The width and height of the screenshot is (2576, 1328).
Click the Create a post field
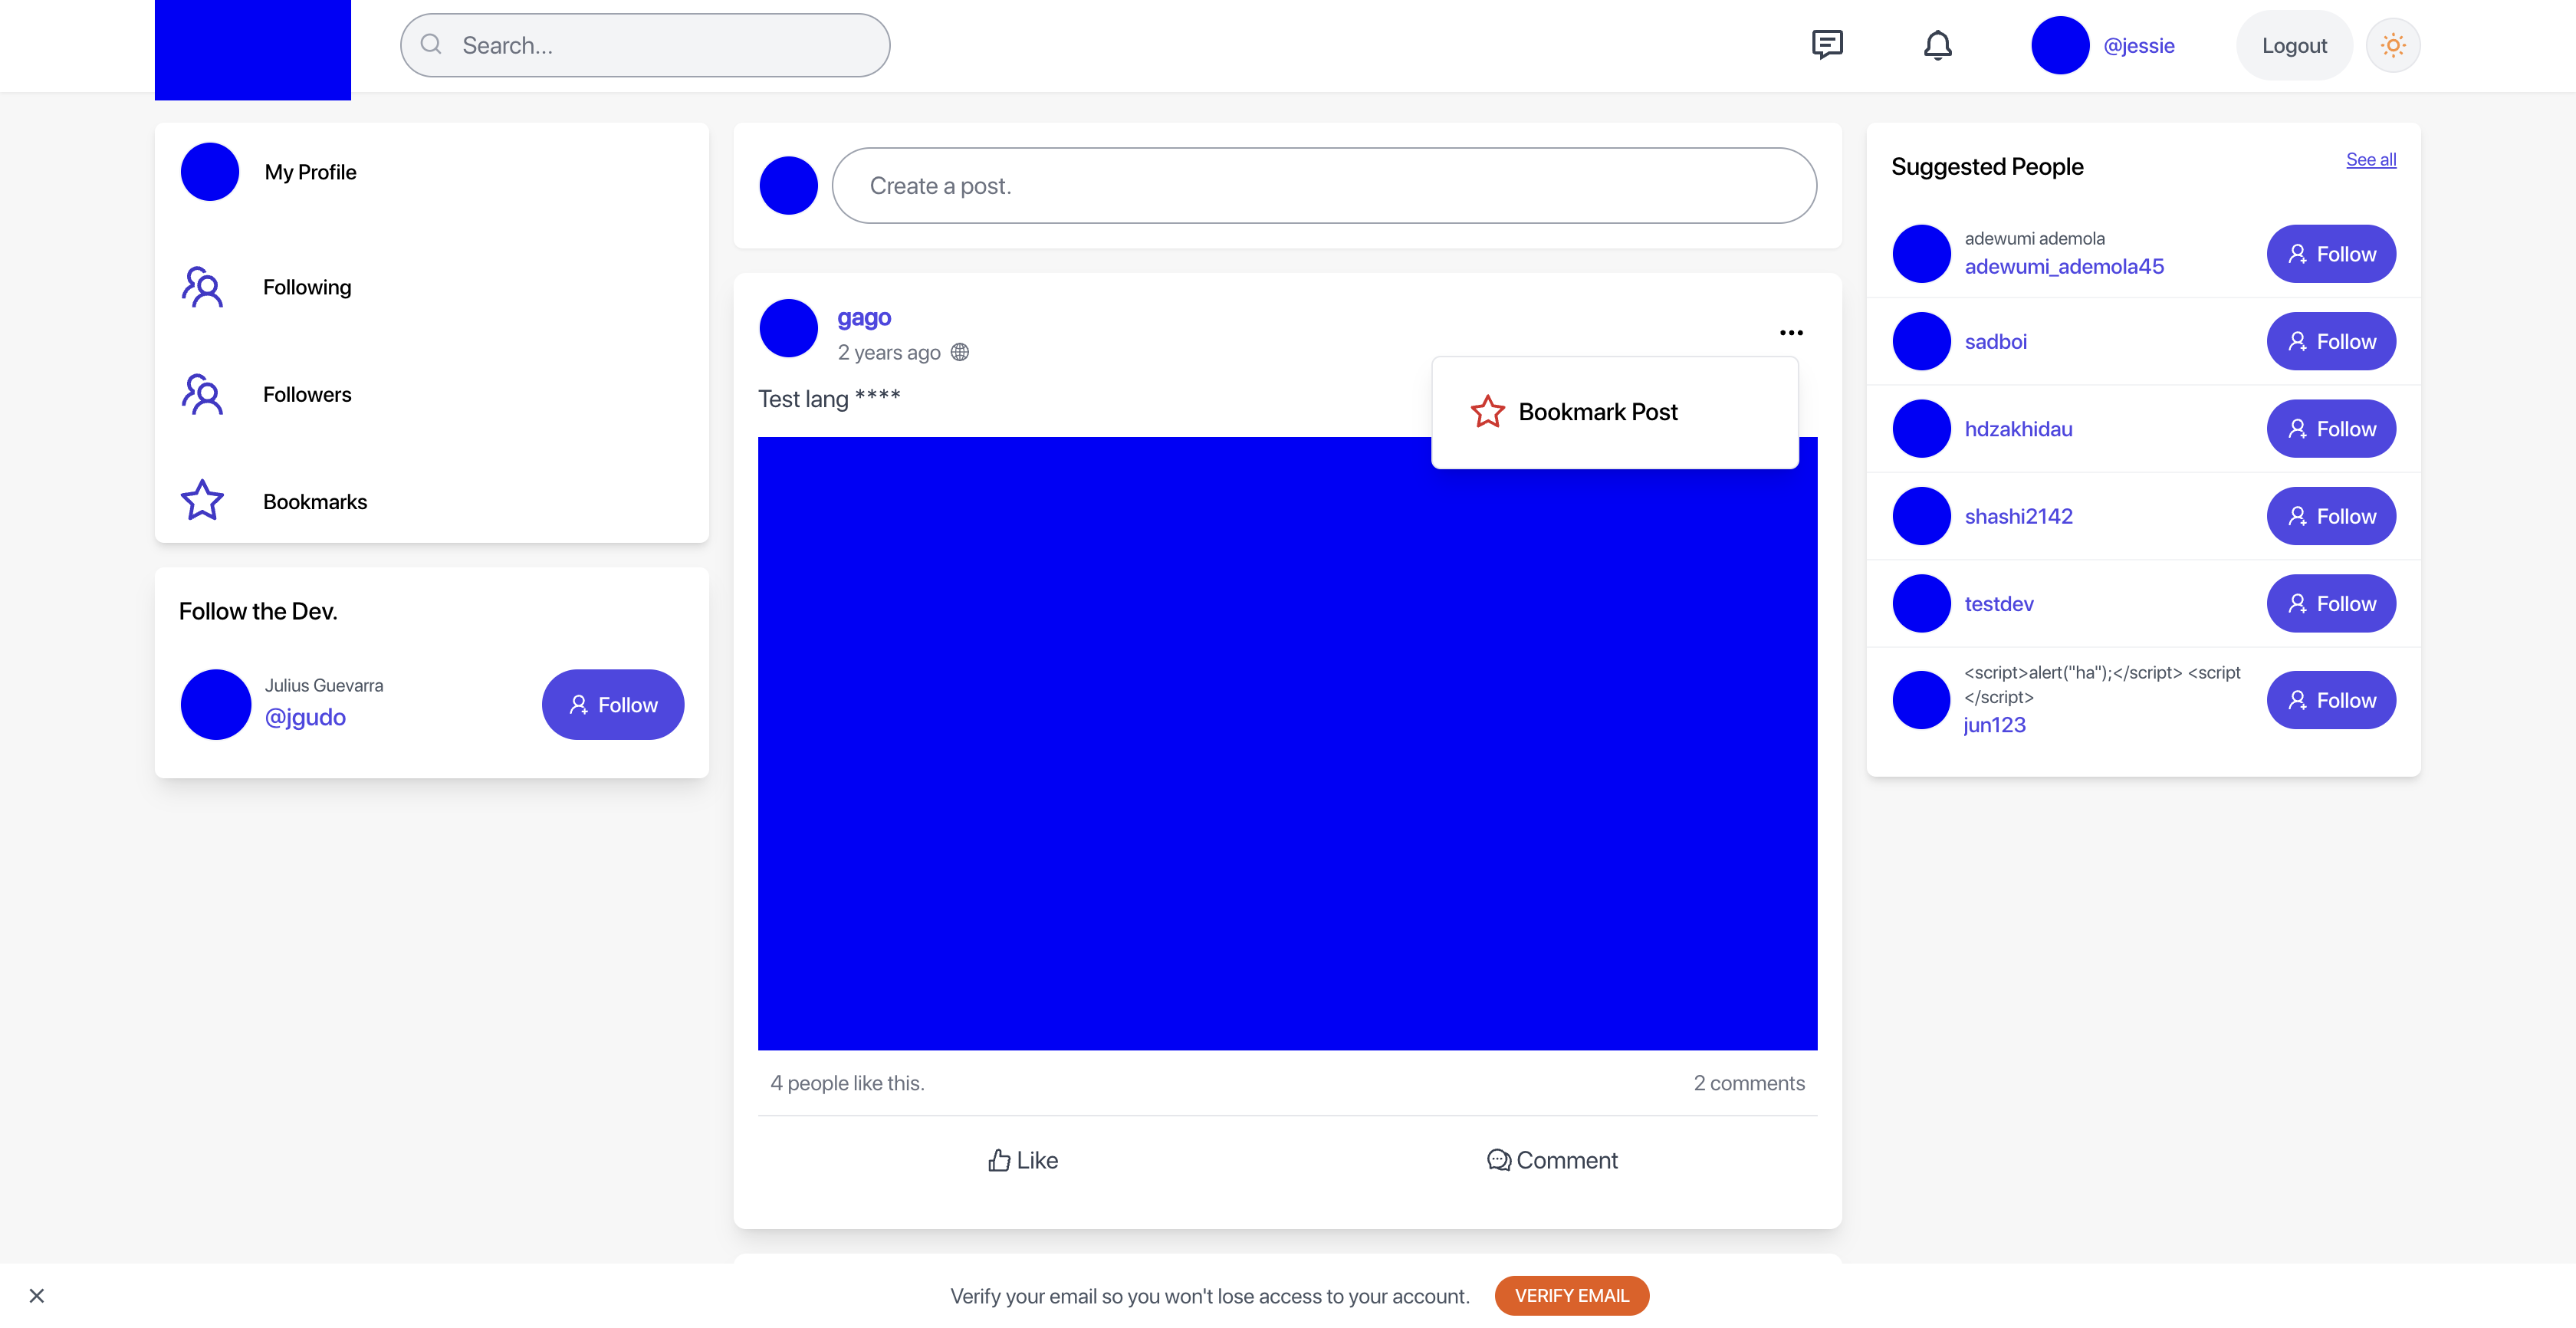(x=1323, y=186)
